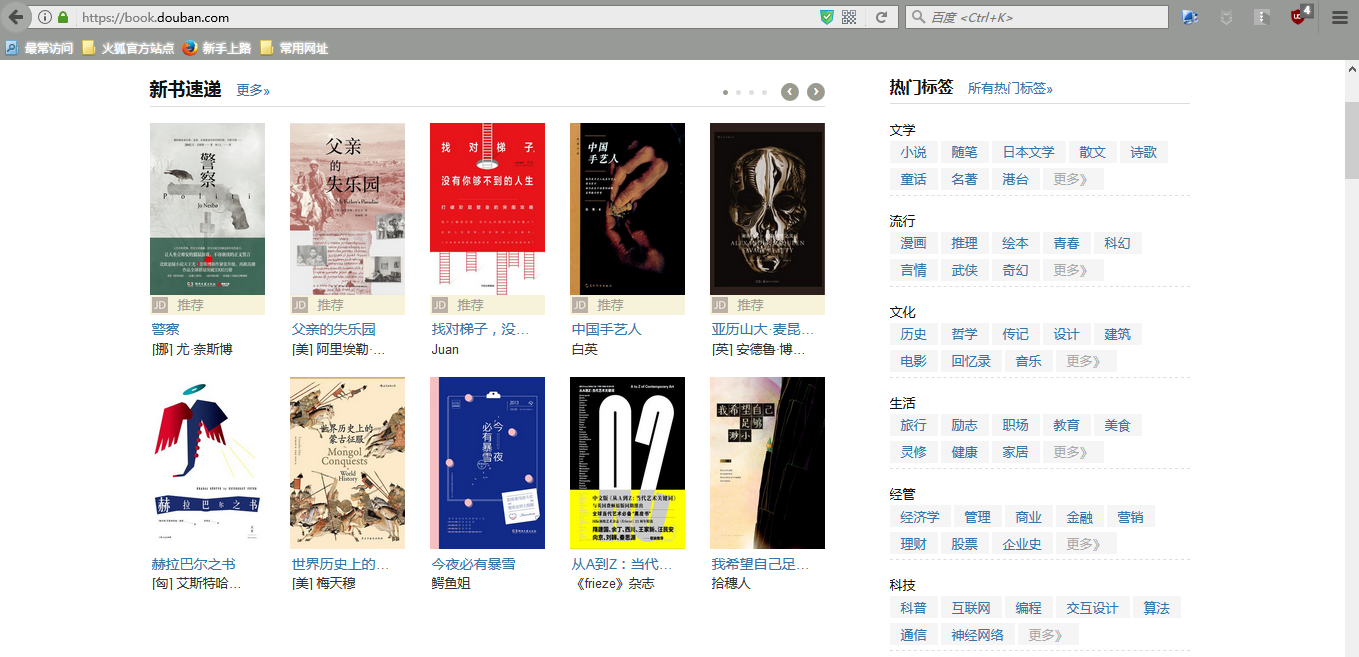1359x657 pixels.
Task: Expand 更多 under 生活 tags
Action: [1073, 452]
